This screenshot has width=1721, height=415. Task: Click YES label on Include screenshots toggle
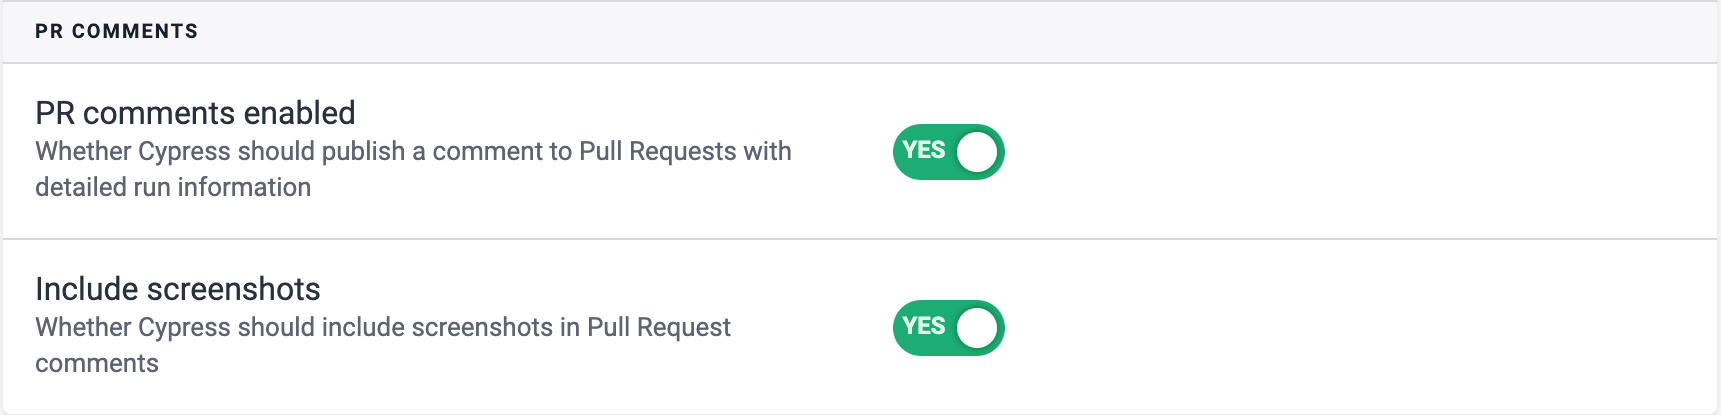[923, 327]
